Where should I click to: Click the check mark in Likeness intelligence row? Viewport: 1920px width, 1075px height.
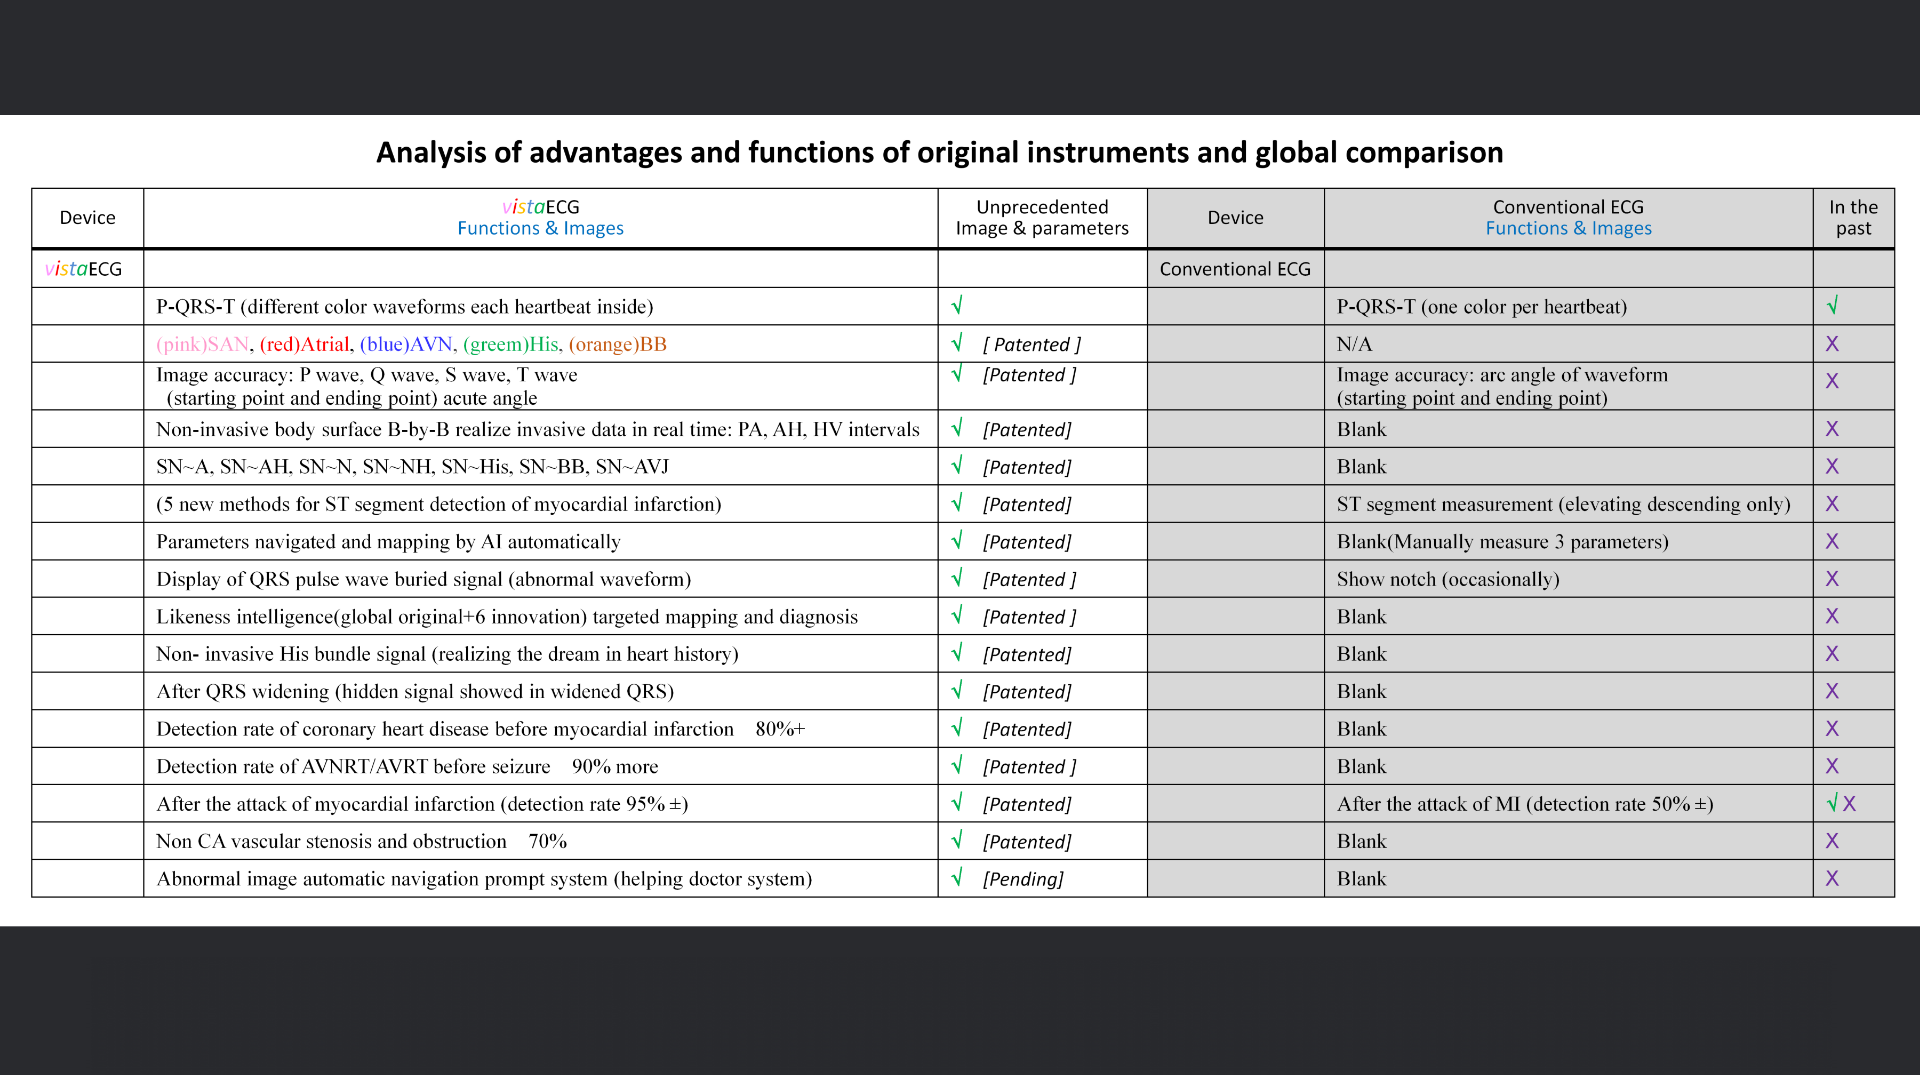point(957,615)
